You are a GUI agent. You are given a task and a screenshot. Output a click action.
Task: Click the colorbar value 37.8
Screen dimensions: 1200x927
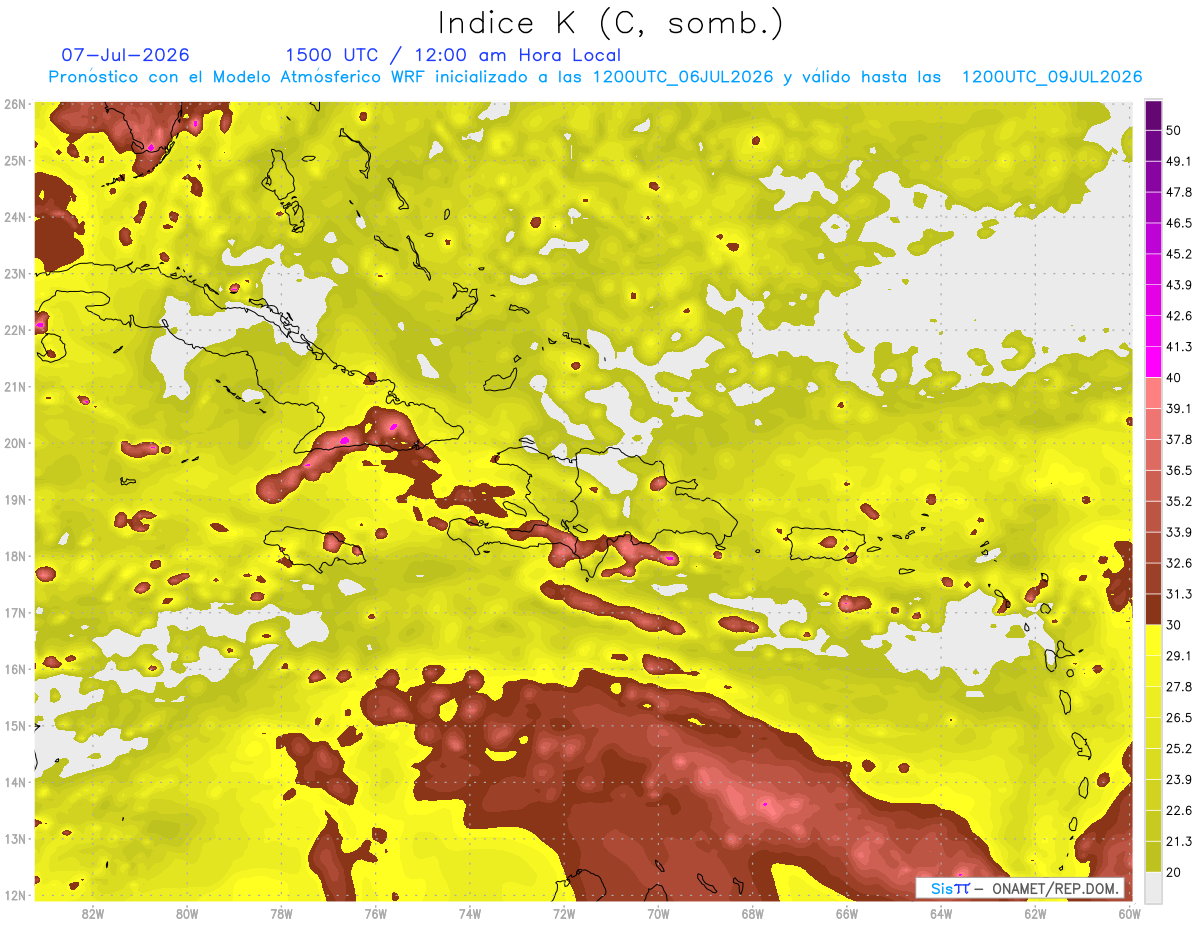(1179, 440)
